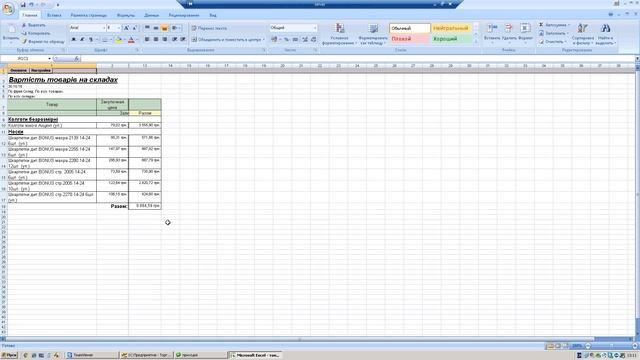Apply the accounting currency number format
640x360 pixels.
tap(275, 40)
